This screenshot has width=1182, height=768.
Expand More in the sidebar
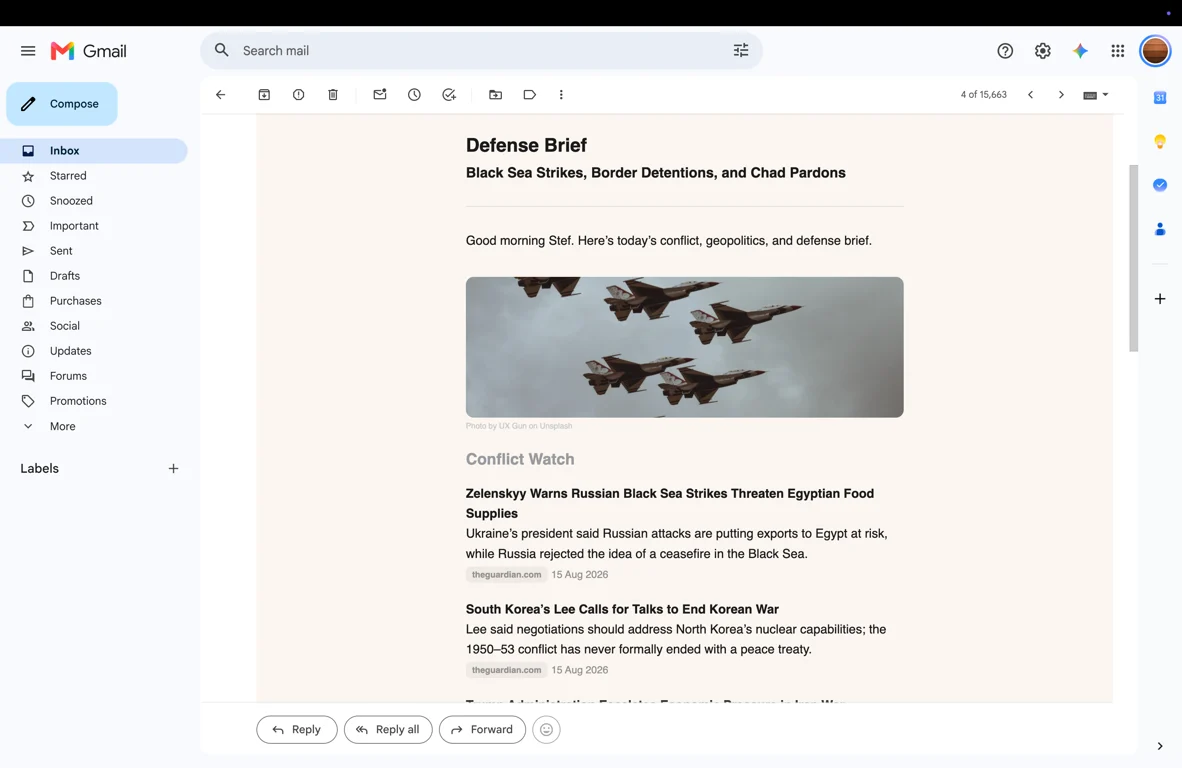click(63, 426)
